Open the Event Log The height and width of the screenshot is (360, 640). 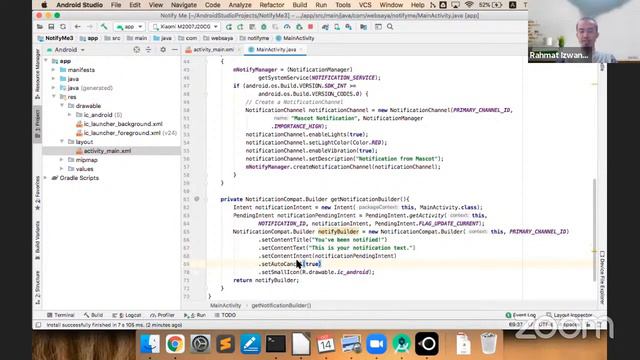pos(521,315)
